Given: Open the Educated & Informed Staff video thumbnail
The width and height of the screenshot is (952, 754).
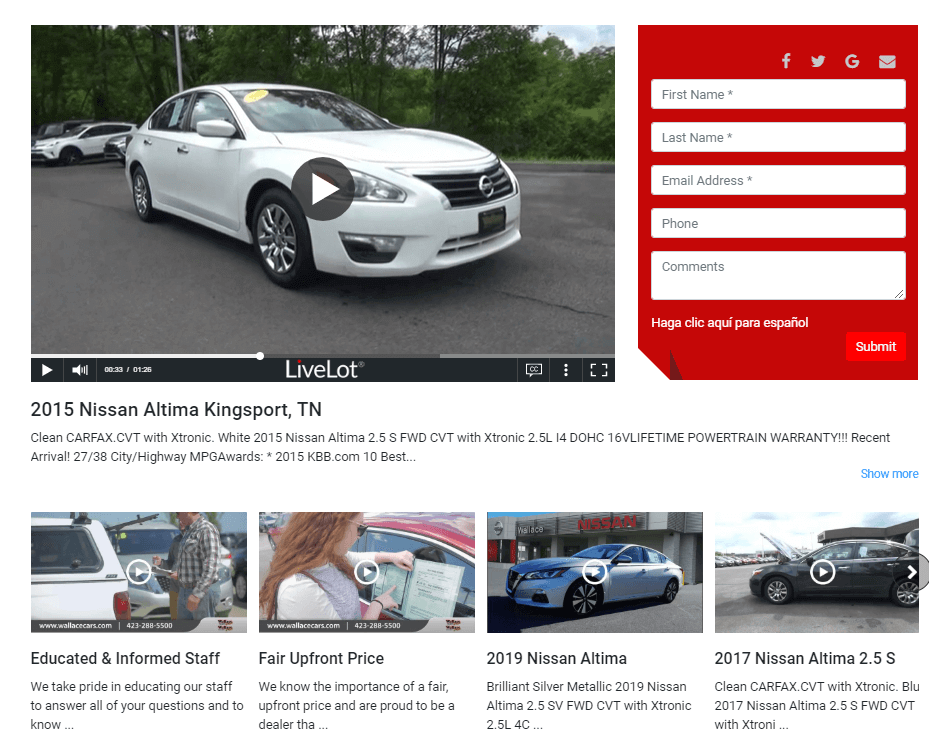Looking at the screenshot, I should point(139,572).
